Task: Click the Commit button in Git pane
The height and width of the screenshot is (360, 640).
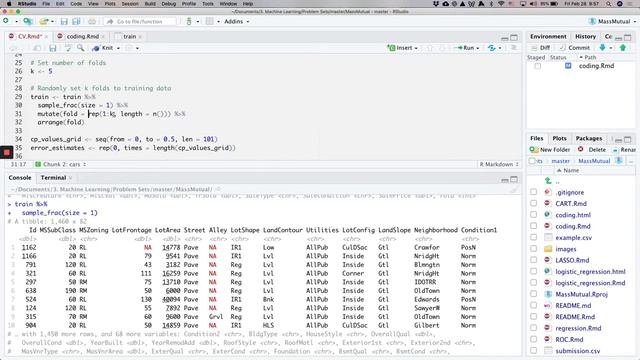Action: pos(575,48)
